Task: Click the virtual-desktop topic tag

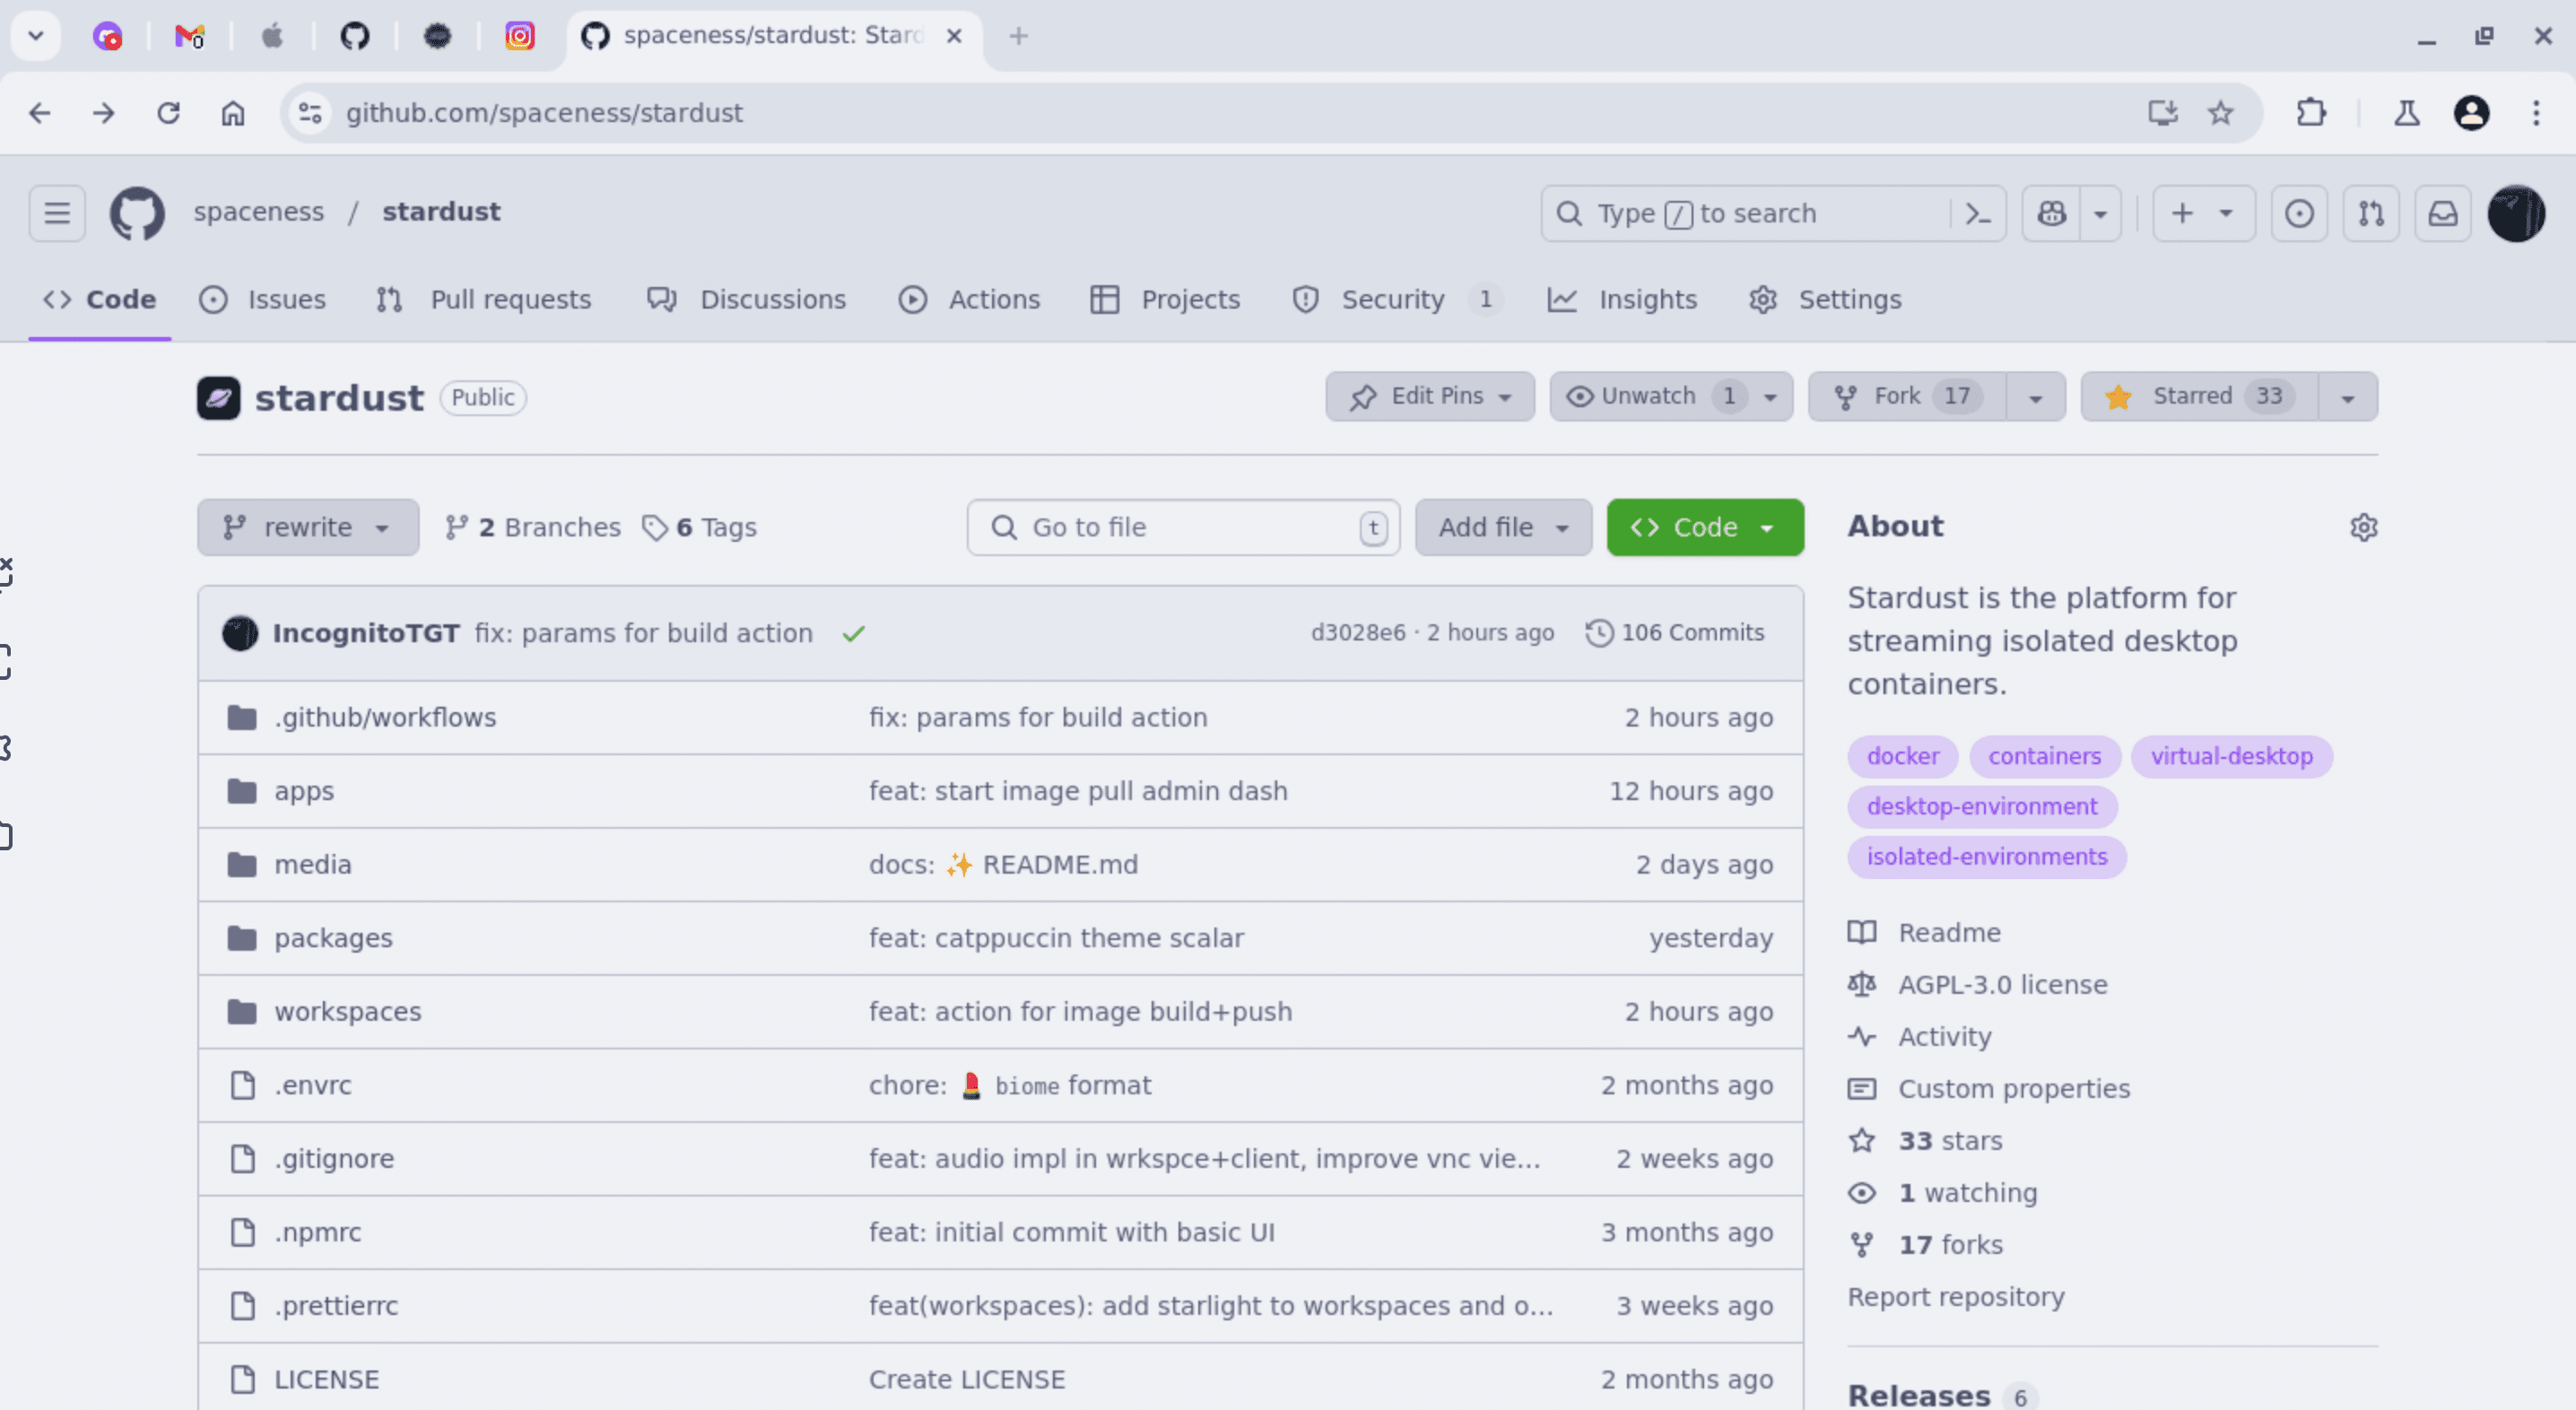Action: point(2231,757)
